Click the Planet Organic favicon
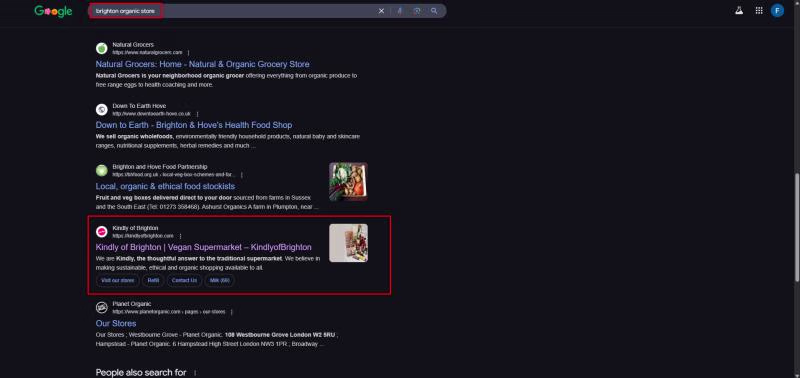 click(102, 308)
